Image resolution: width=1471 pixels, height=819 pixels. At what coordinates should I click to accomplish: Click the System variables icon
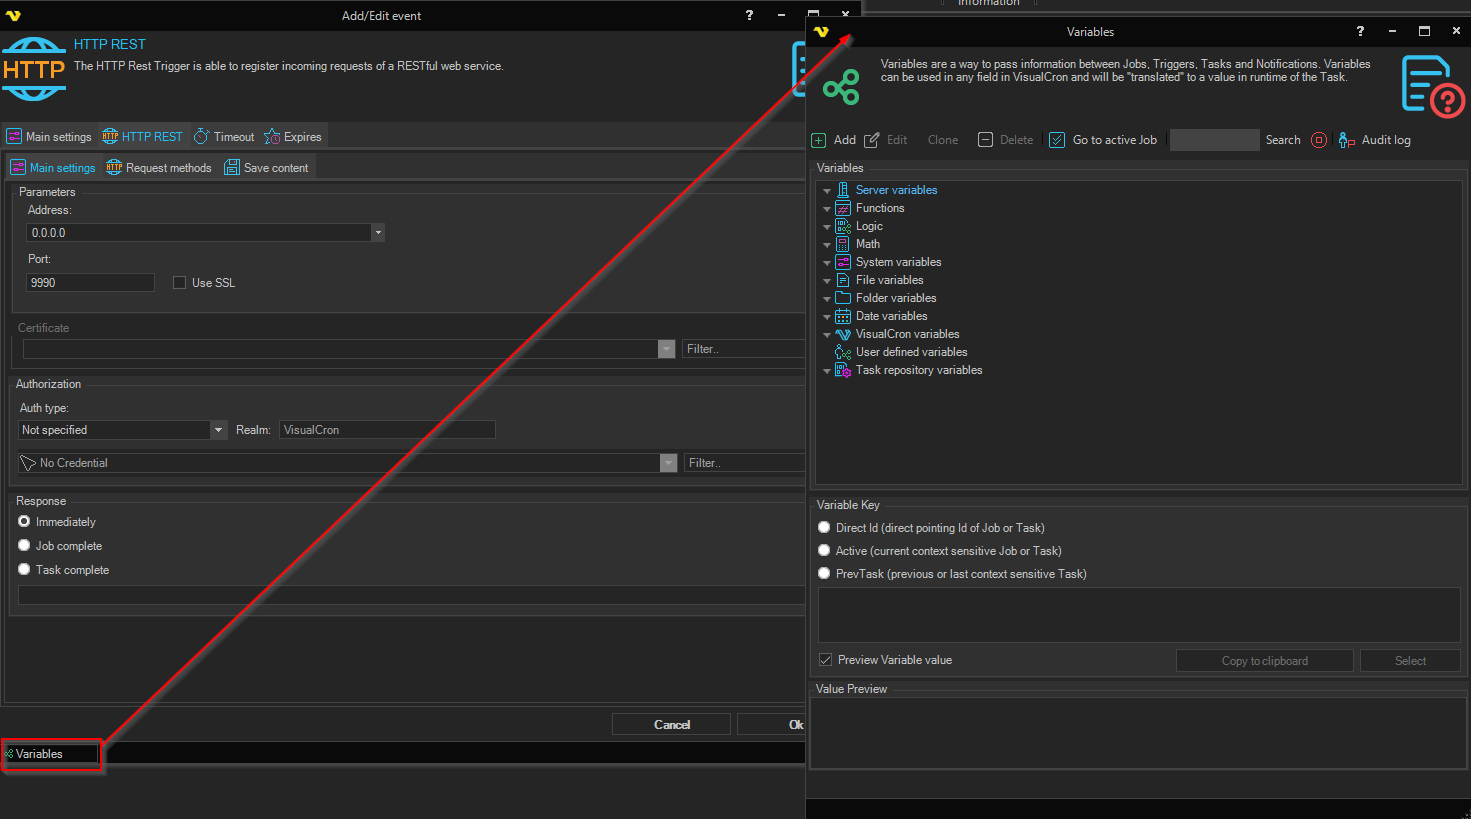[843, 262]
